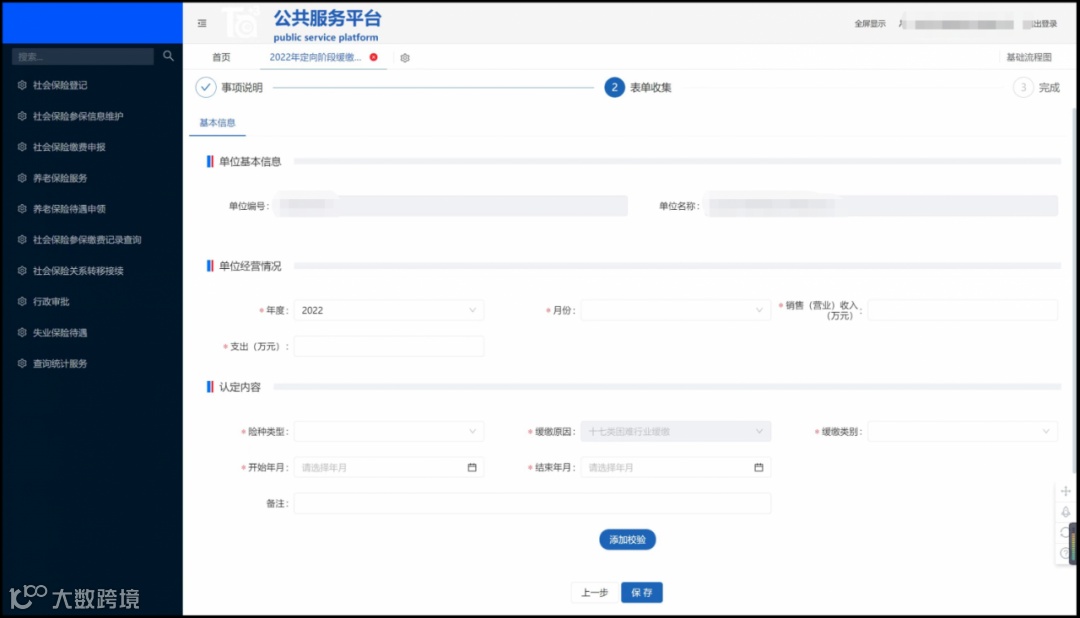Click the step 2 circle for 表单收集

coord(614,87)
